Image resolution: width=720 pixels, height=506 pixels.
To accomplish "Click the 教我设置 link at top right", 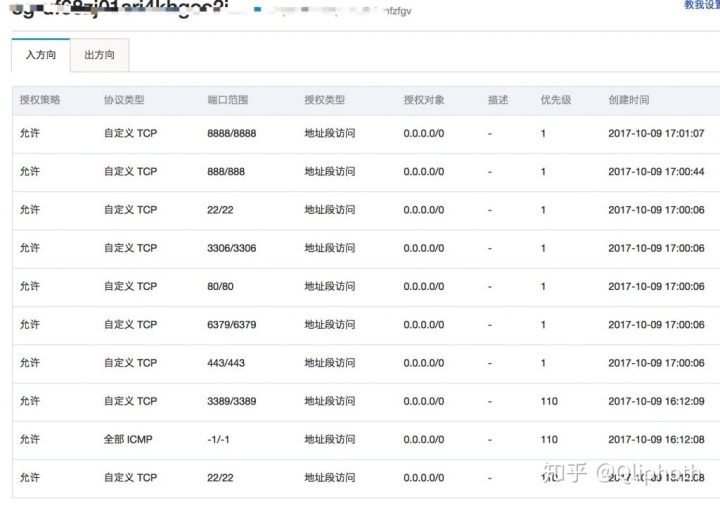I will click(x=702, y=5).
